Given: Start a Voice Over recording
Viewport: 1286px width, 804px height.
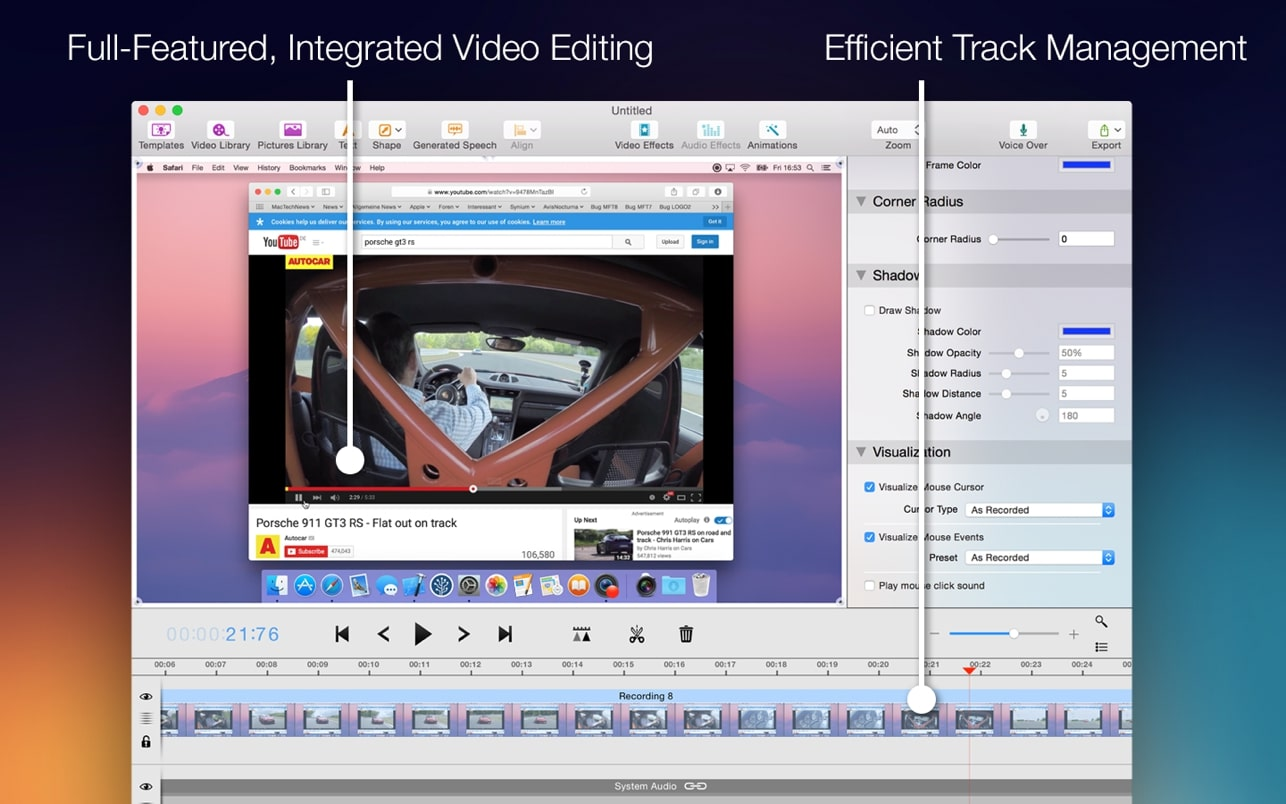Looking at the screenshot, I should tap(1022, 130).
